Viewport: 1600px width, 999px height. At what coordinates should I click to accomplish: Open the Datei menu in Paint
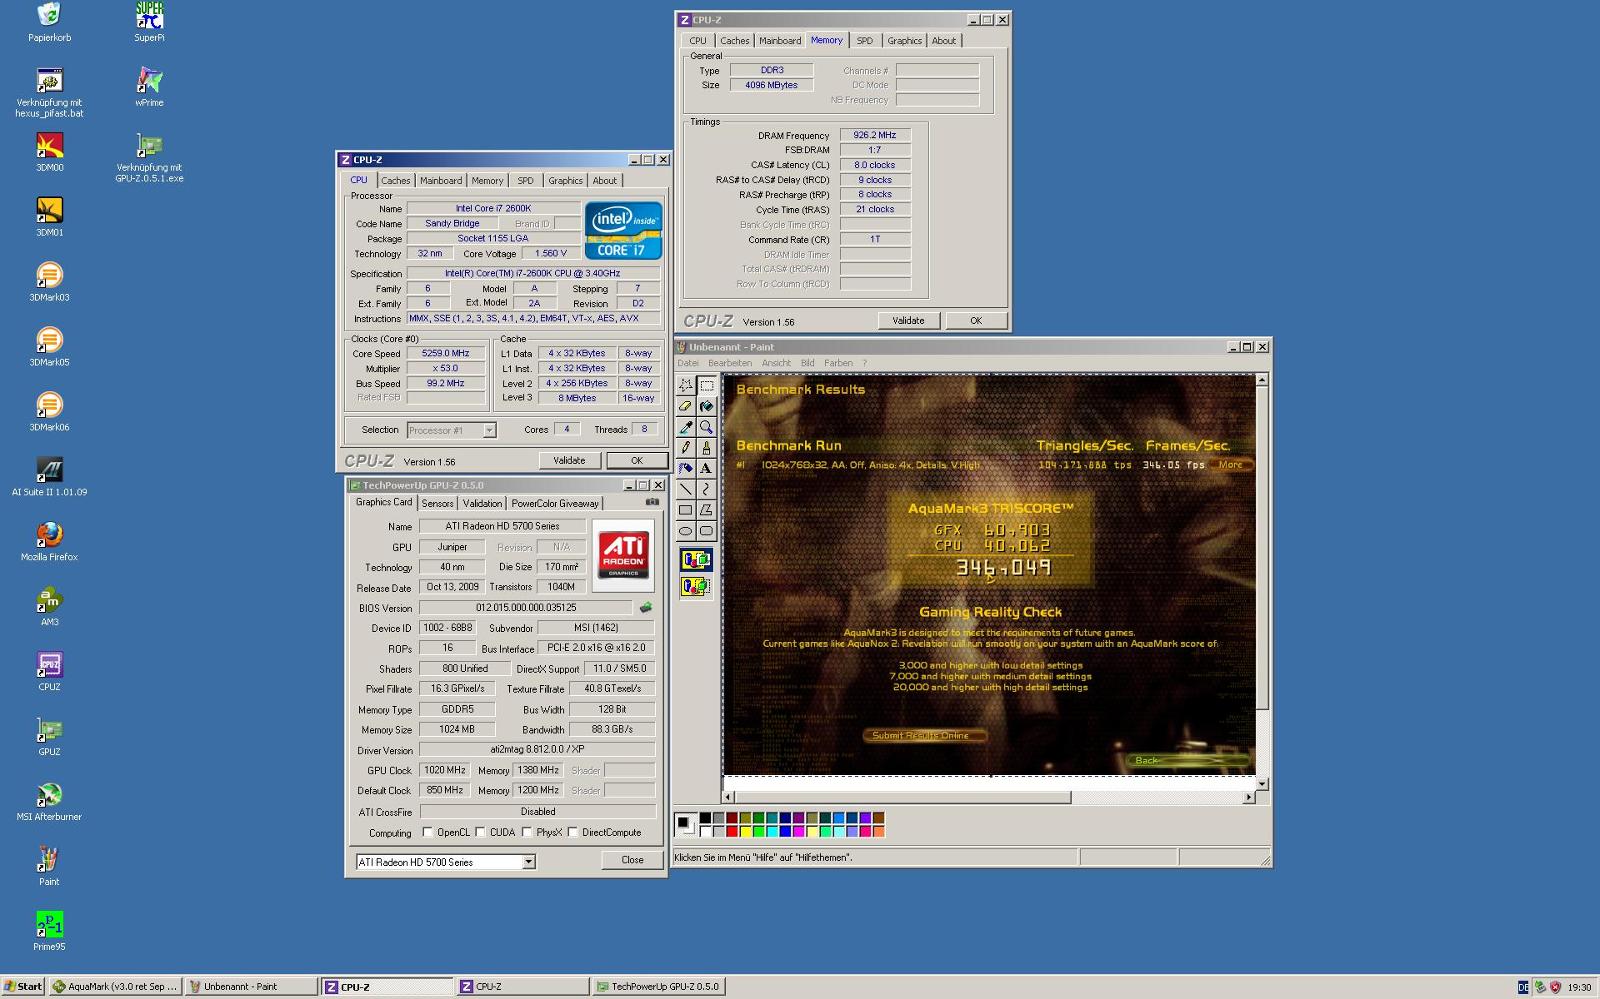pos(688,363)
